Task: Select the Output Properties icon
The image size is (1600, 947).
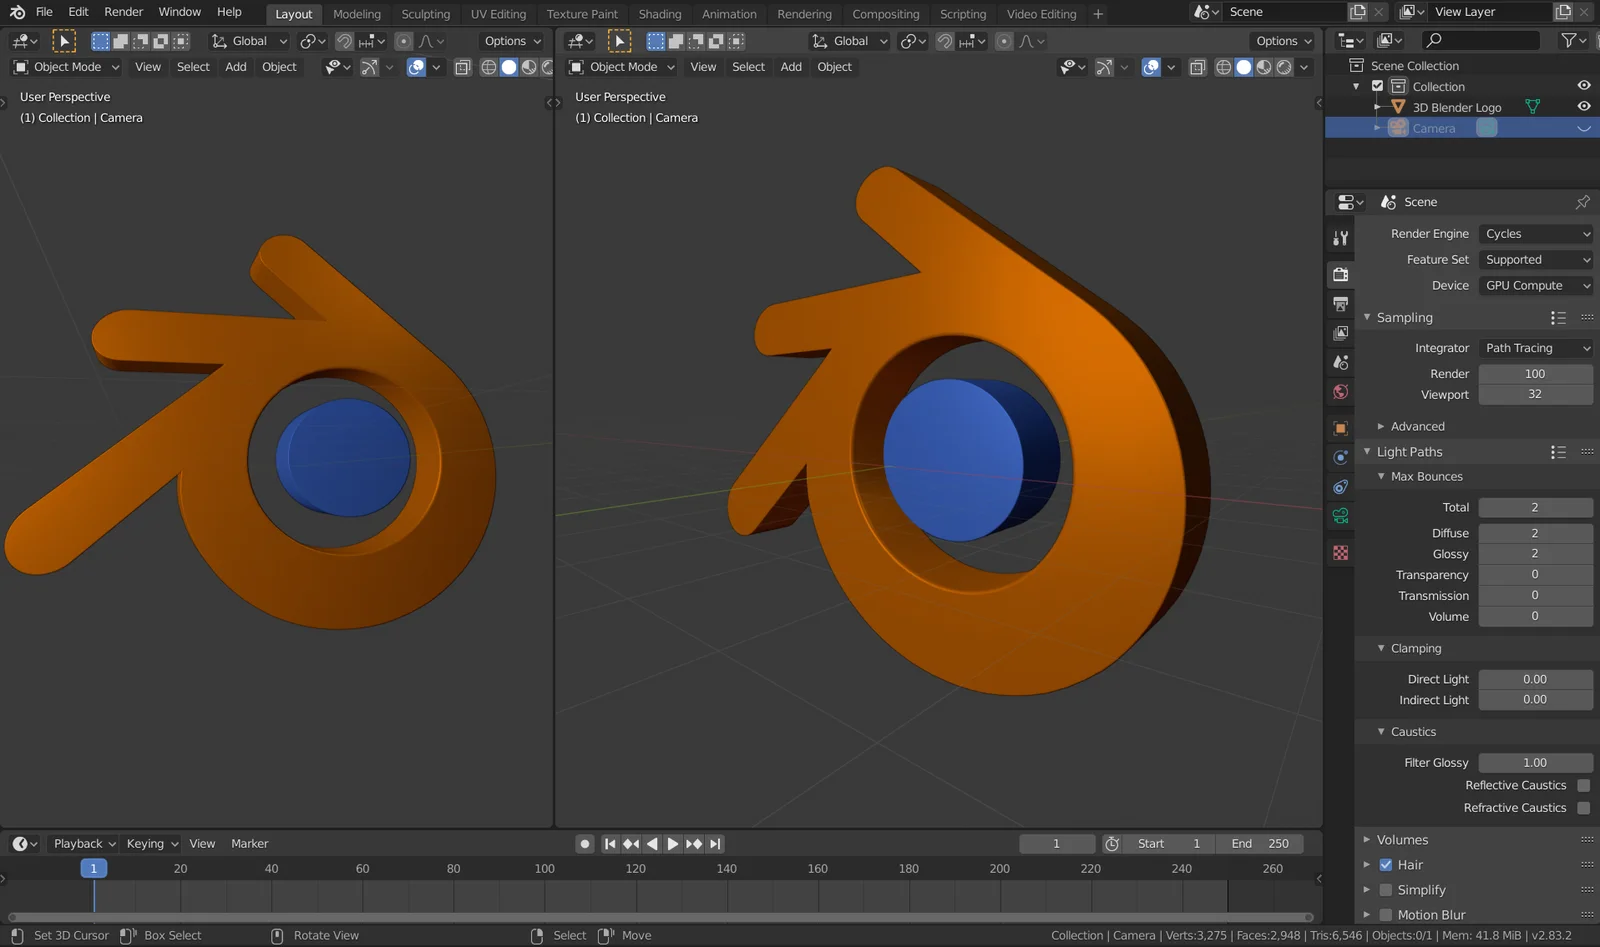Action: click(x=1340, y=304)
